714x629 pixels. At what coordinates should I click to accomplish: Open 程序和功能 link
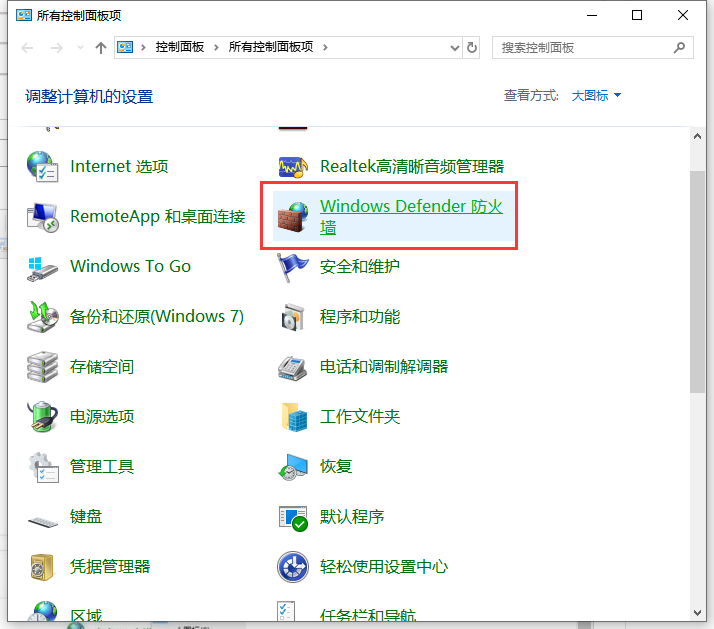[x=360, y=316]
